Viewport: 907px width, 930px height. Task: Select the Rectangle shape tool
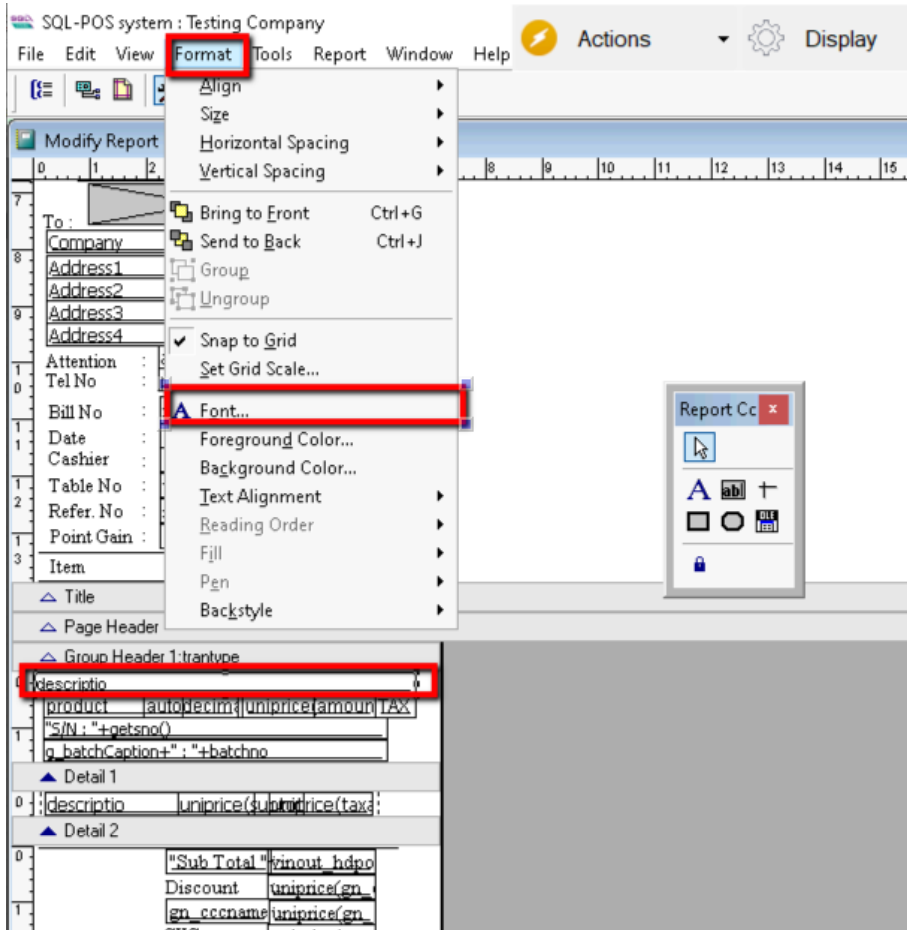coord(698,521)
